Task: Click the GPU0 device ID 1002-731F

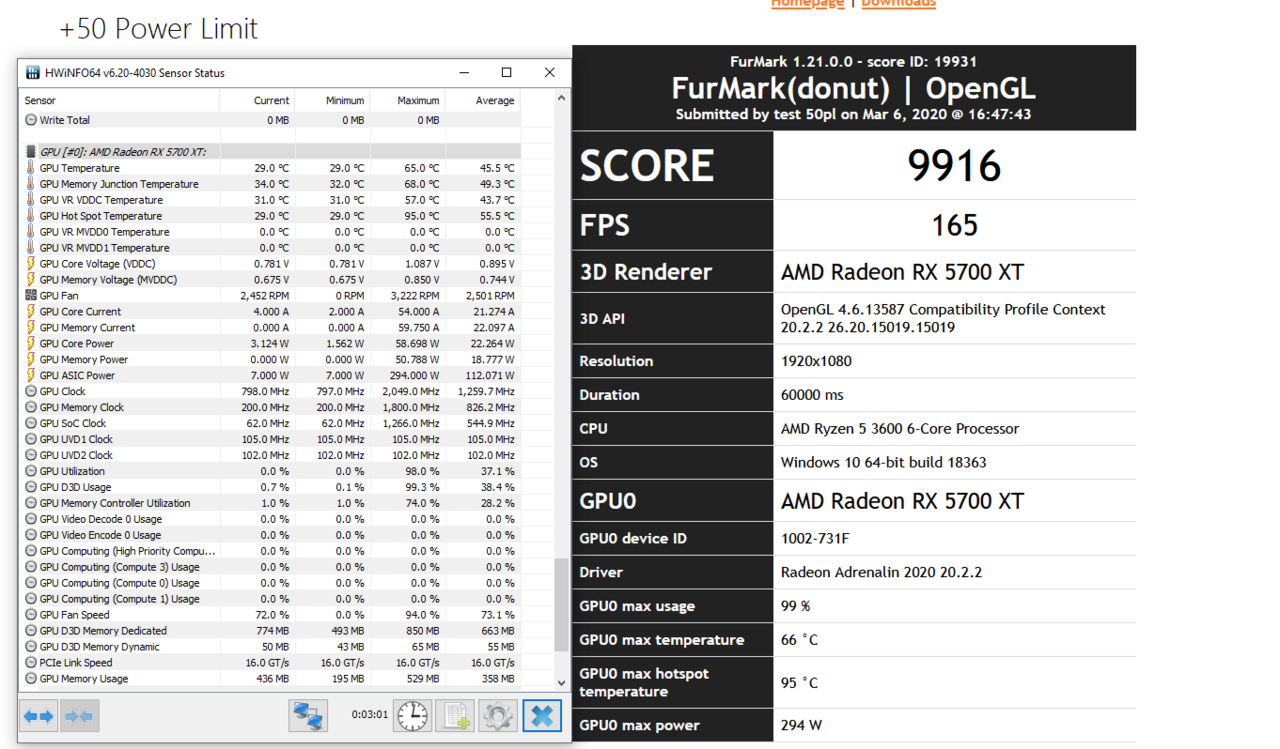Action: coord(815,538)
